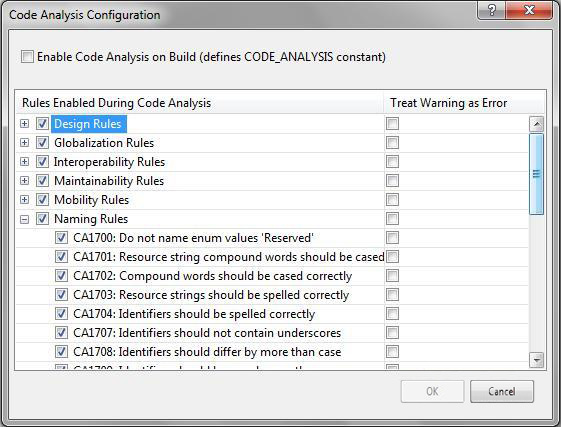
Task: Expand the Interoperability Rules node
Action: (x=24, y=161)
